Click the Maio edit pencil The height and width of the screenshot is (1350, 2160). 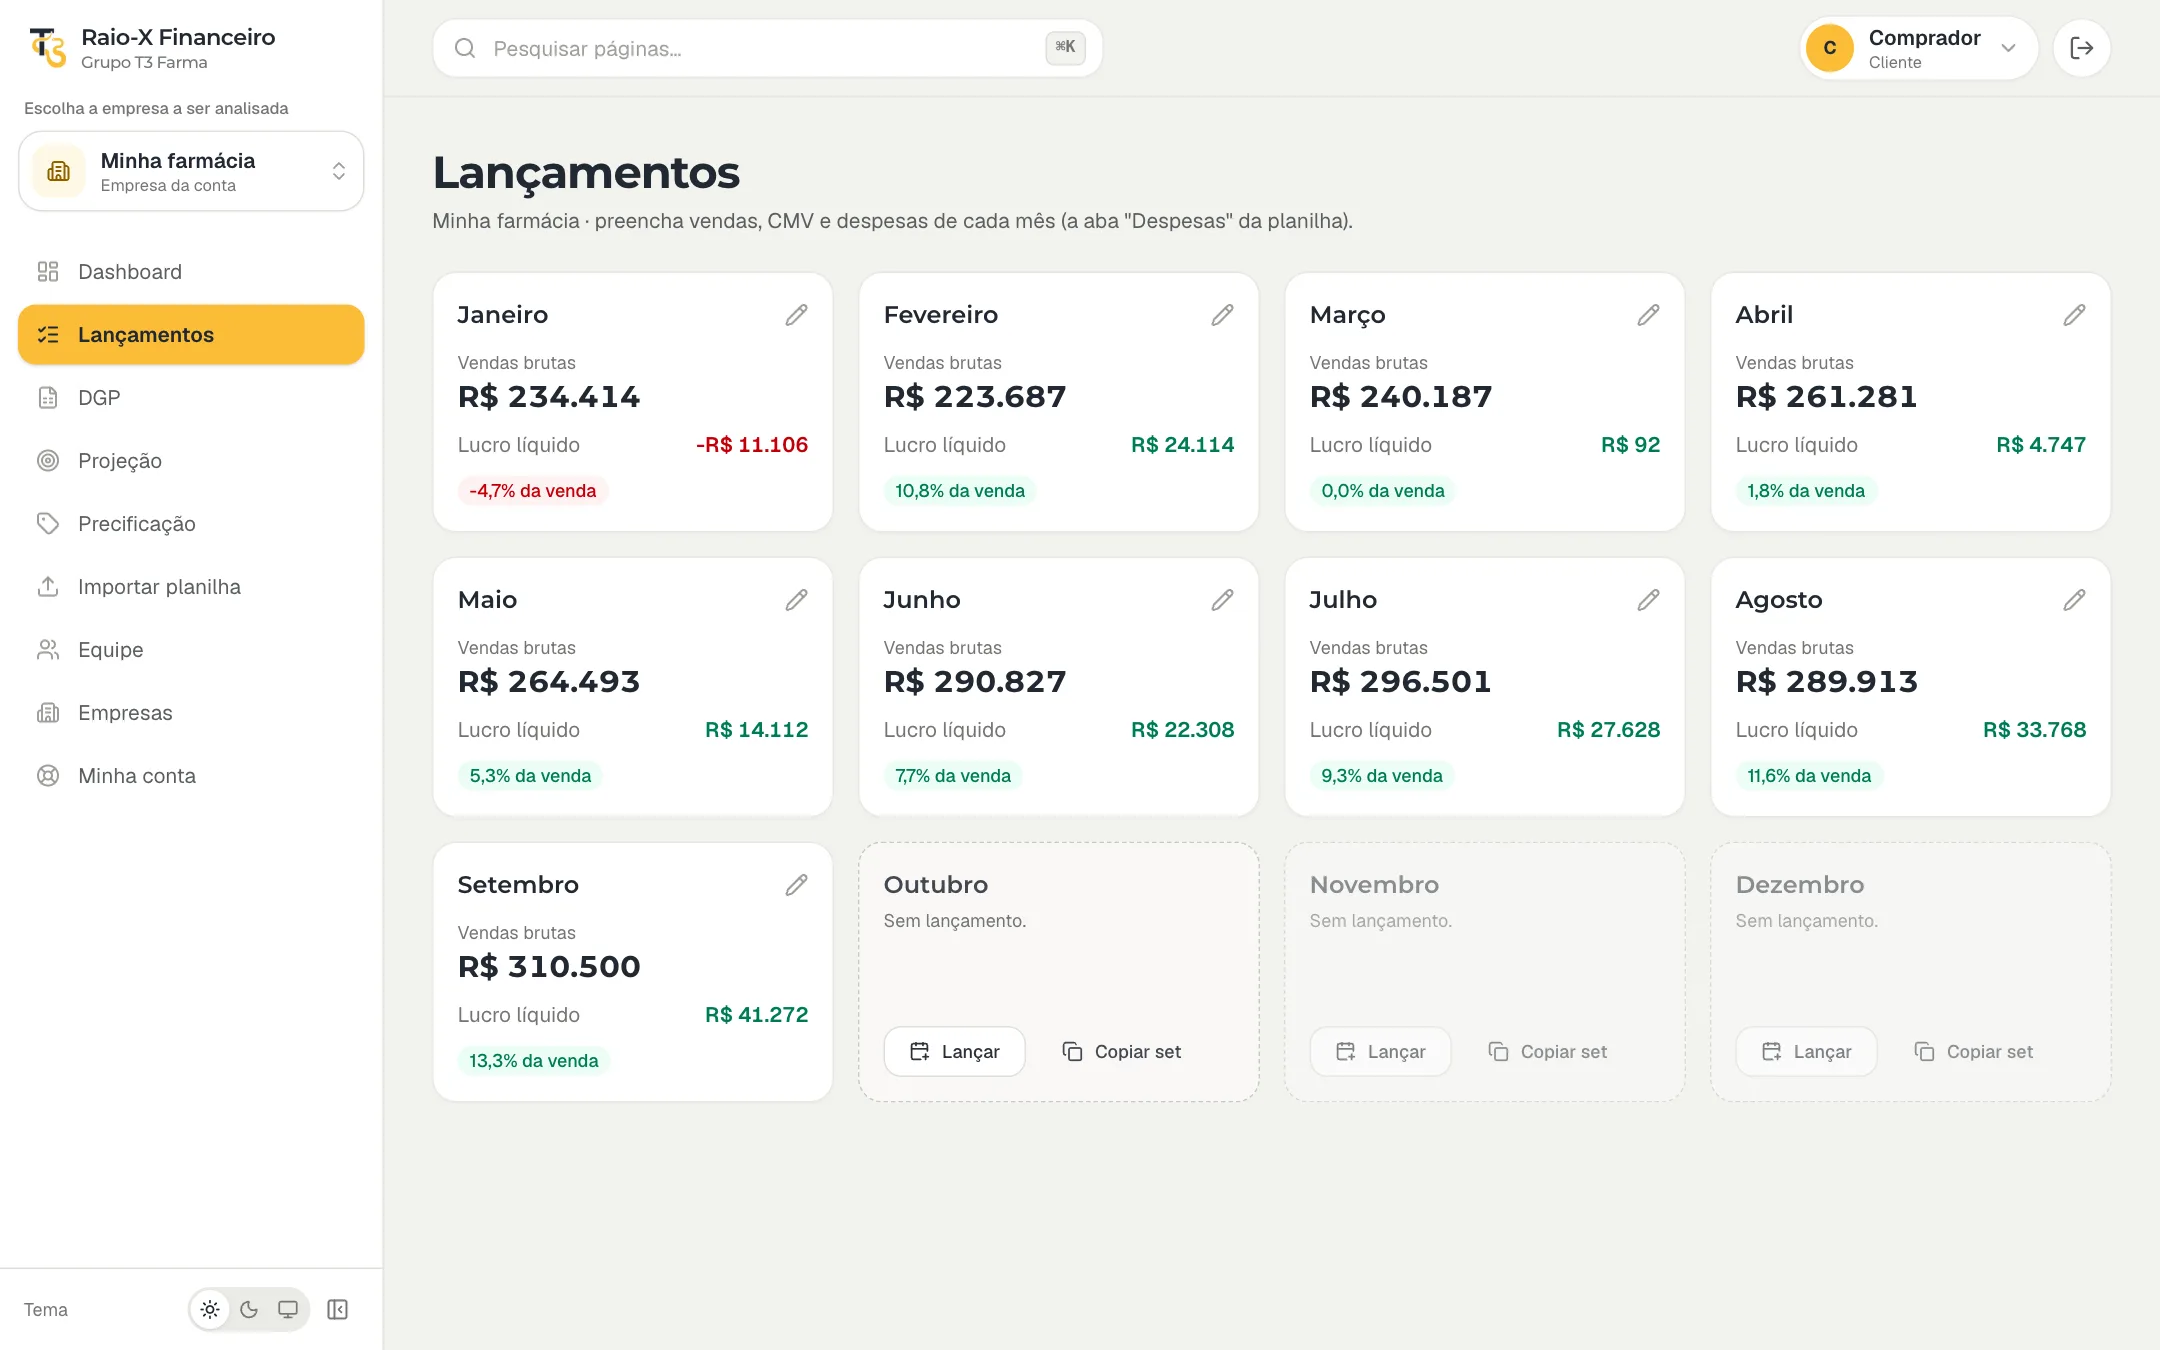pyautogui.click(x=796, y=600)
